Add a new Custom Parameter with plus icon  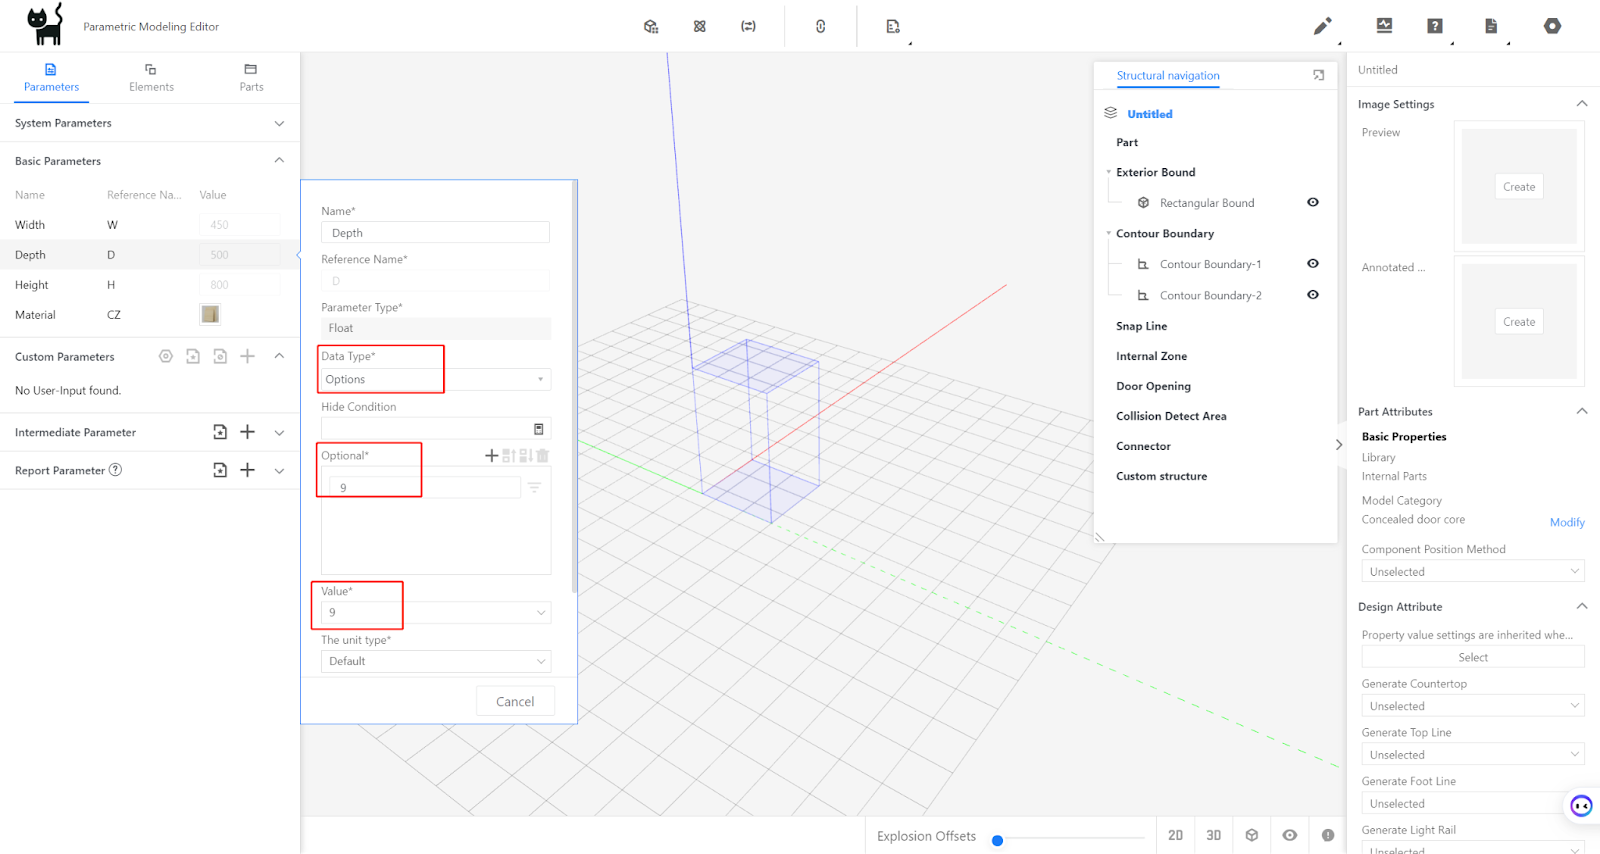[x=248, y=356]
